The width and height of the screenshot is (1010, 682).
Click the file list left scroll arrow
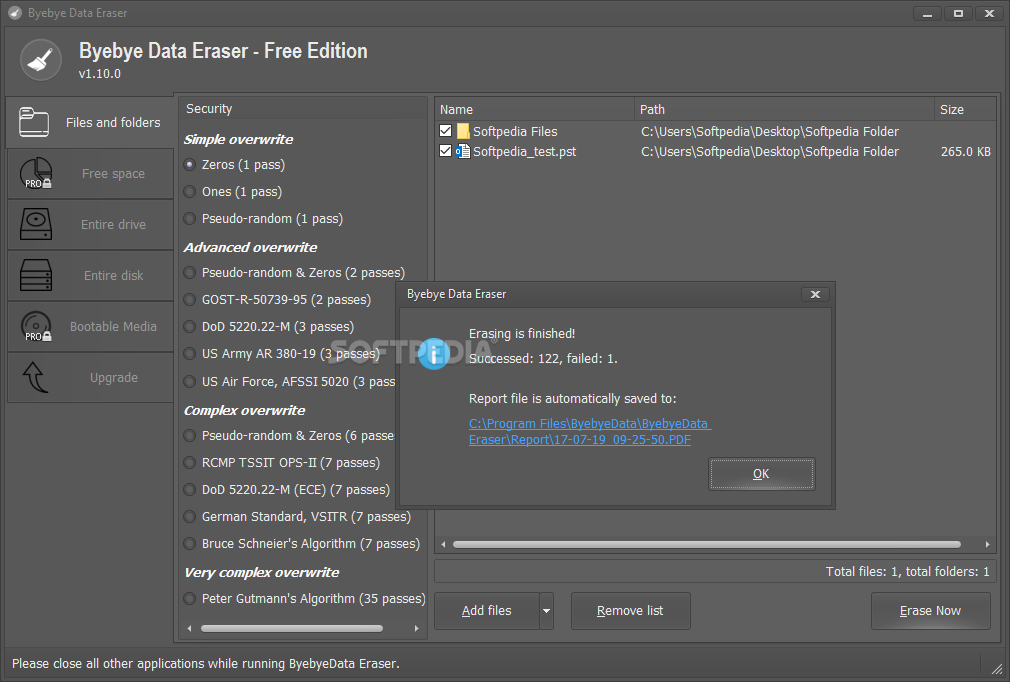click(443, 545)
